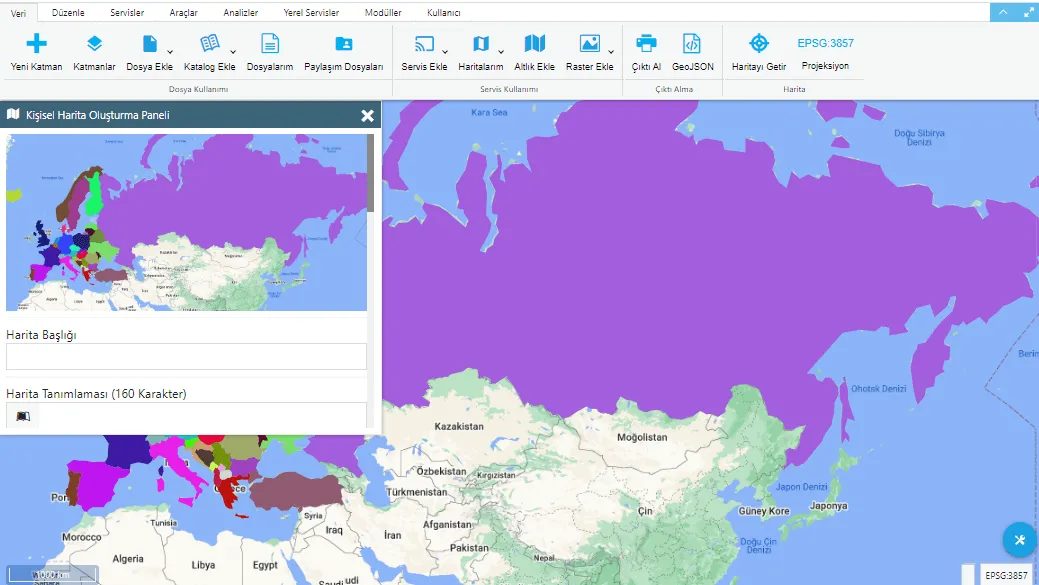This screenshot has width=1039, height=585.
Task: Click the GeoJSON code file icon
Action: tap(692, 44)
